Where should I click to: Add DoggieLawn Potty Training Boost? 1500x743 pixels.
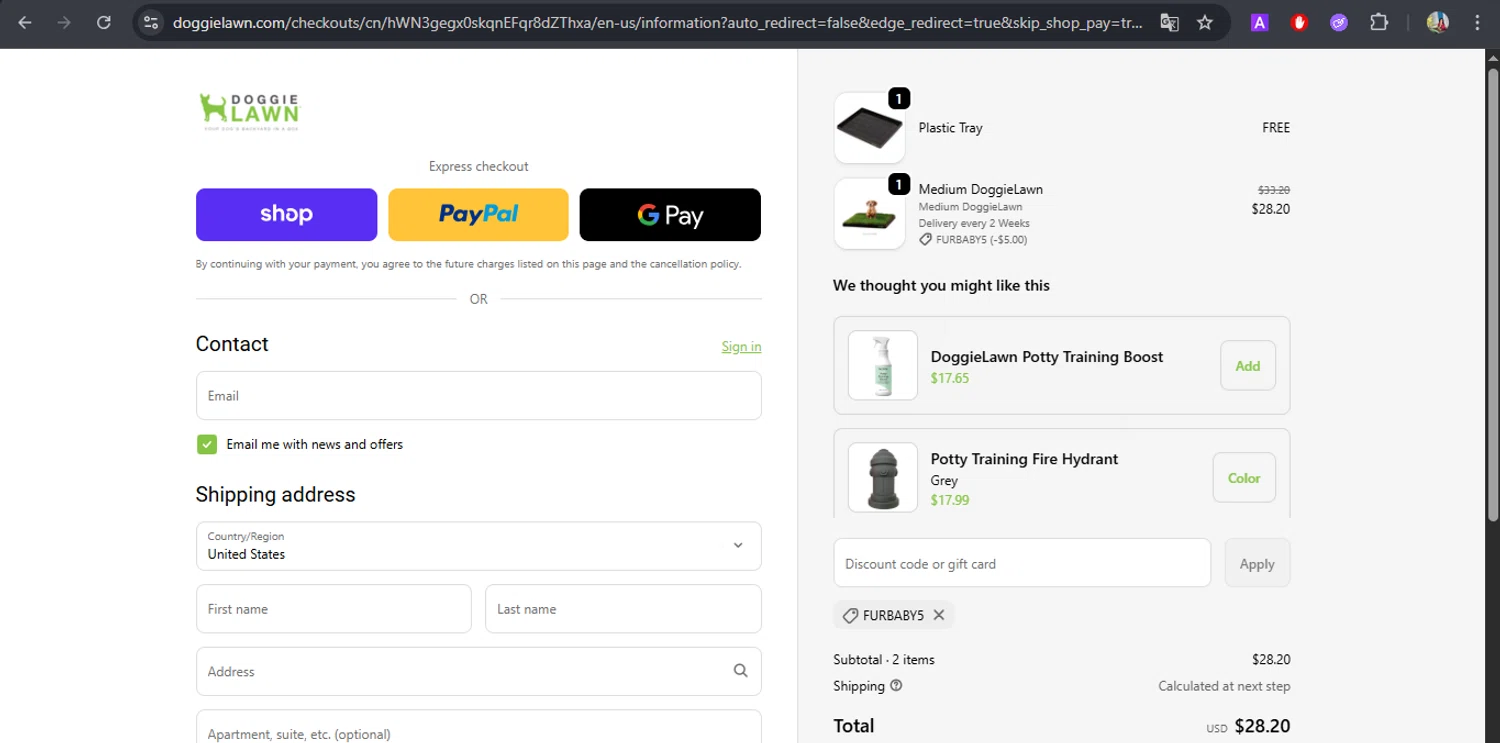(1247, 366)
